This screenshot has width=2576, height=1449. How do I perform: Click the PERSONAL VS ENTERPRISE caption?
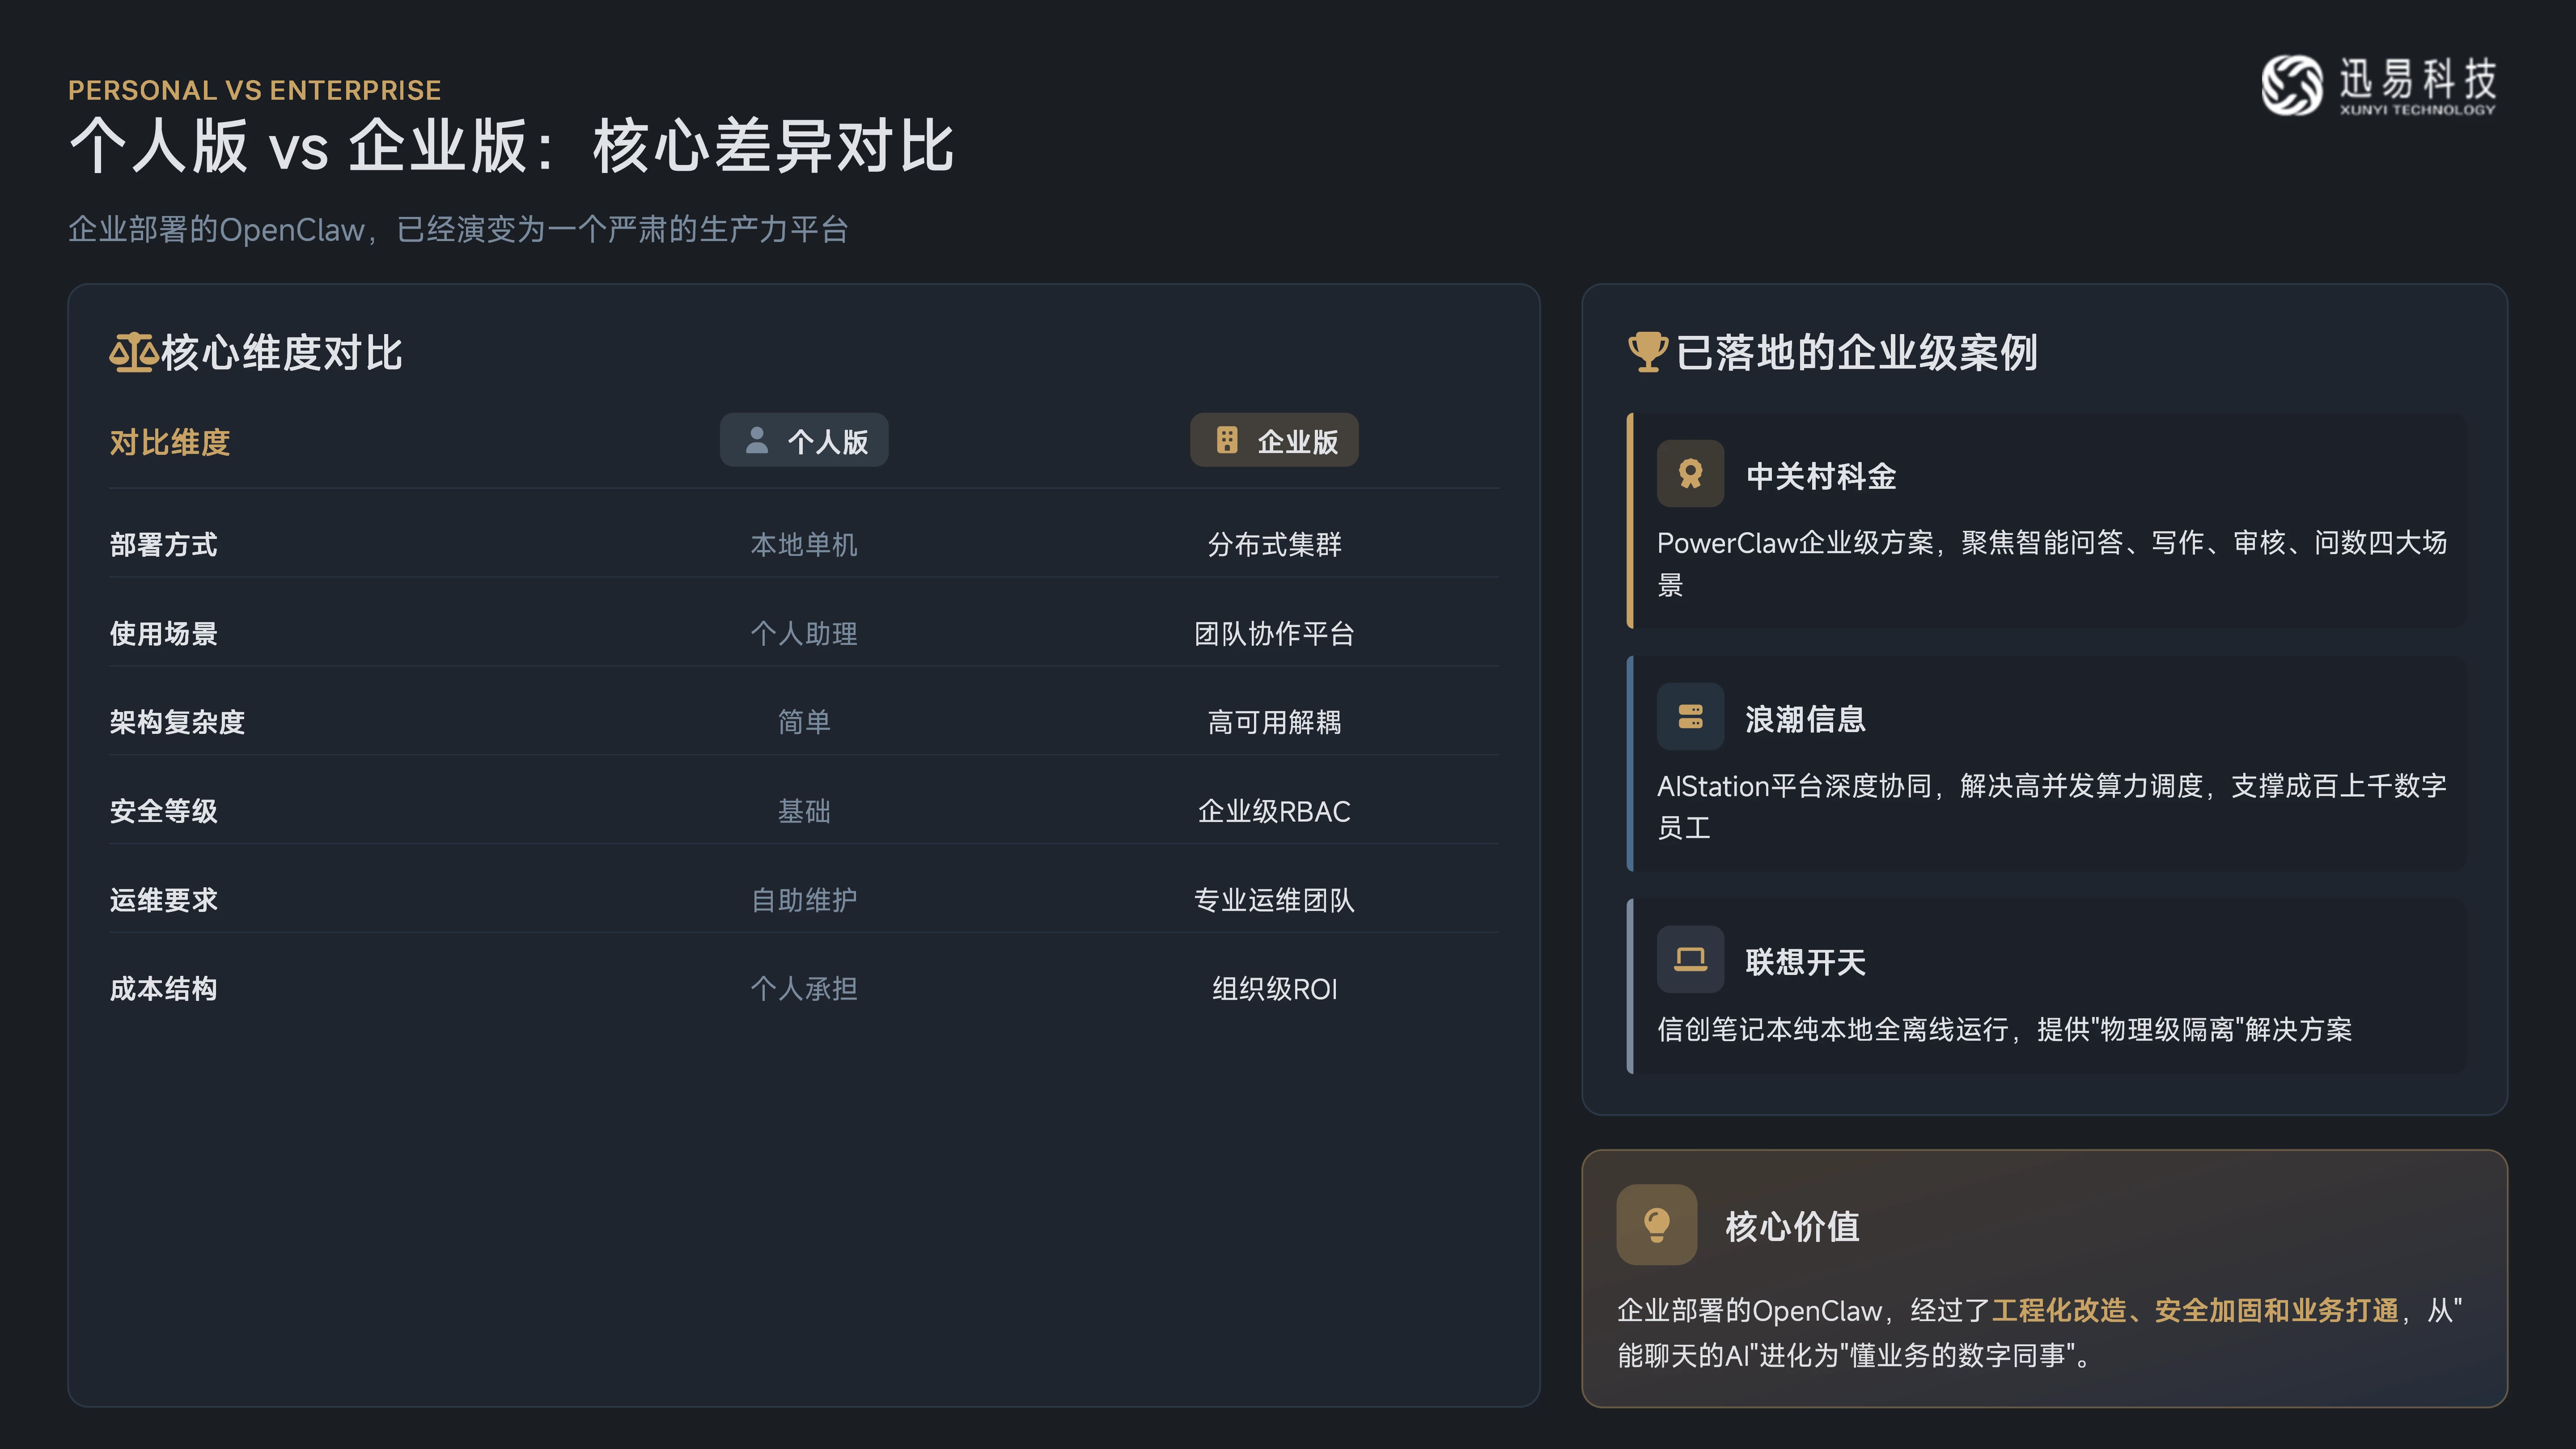255,90
